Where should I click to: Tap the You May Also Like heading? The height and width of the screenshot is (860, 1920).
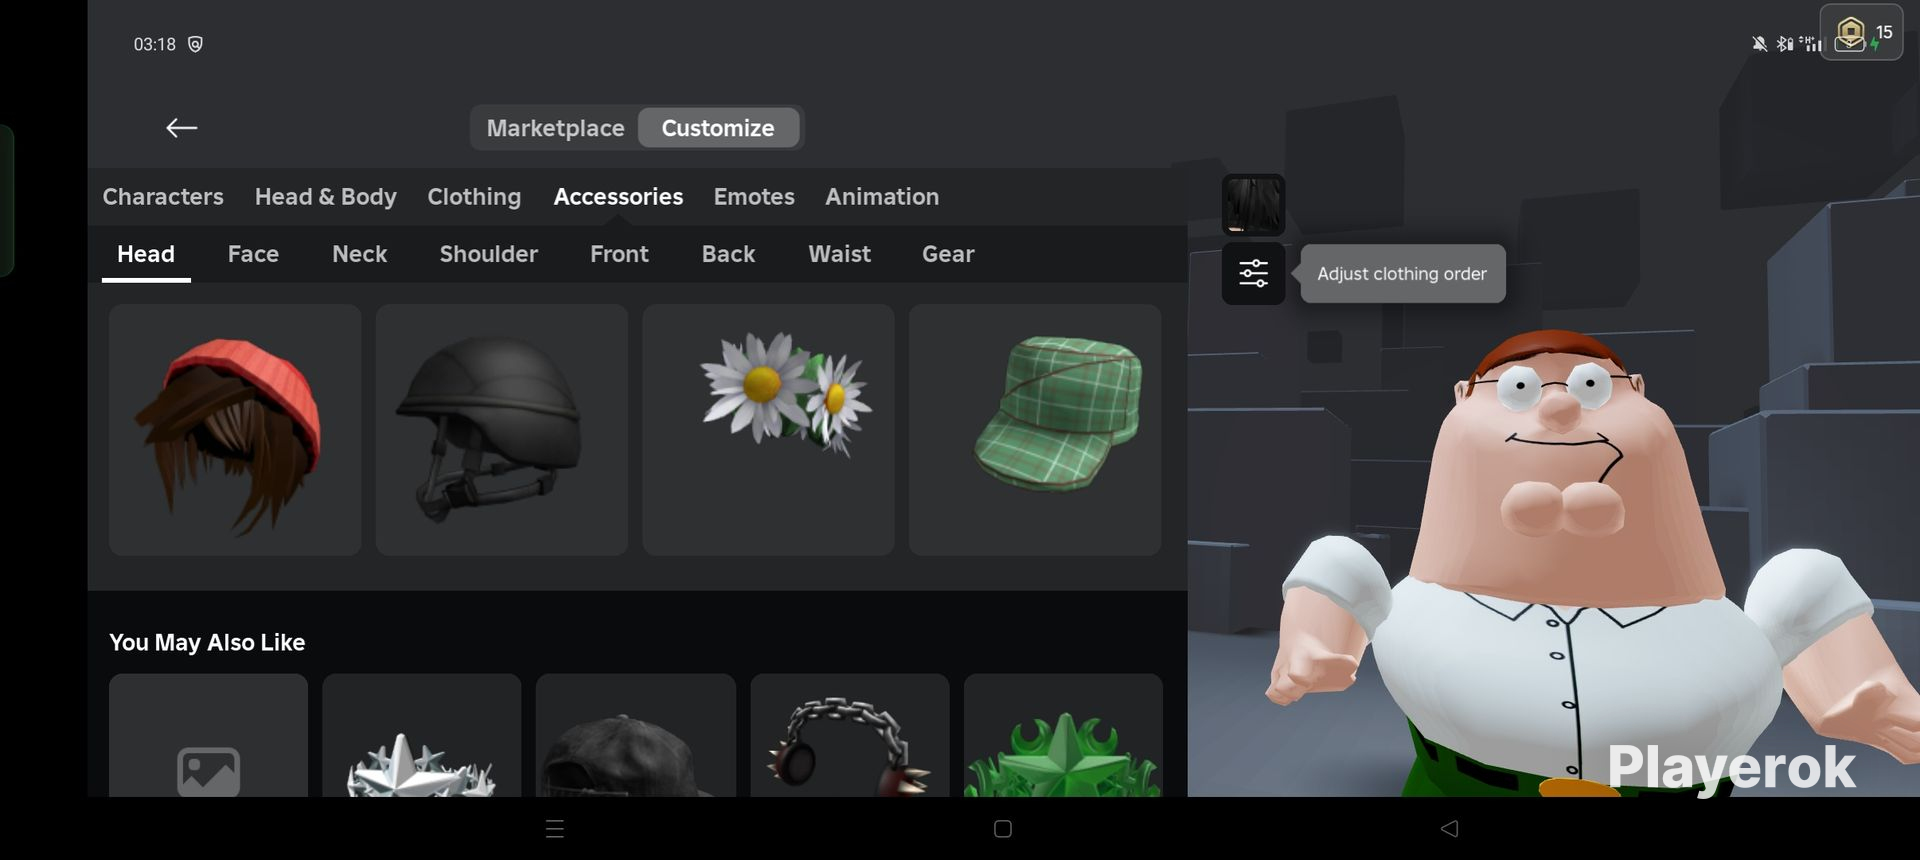[207, 642]
